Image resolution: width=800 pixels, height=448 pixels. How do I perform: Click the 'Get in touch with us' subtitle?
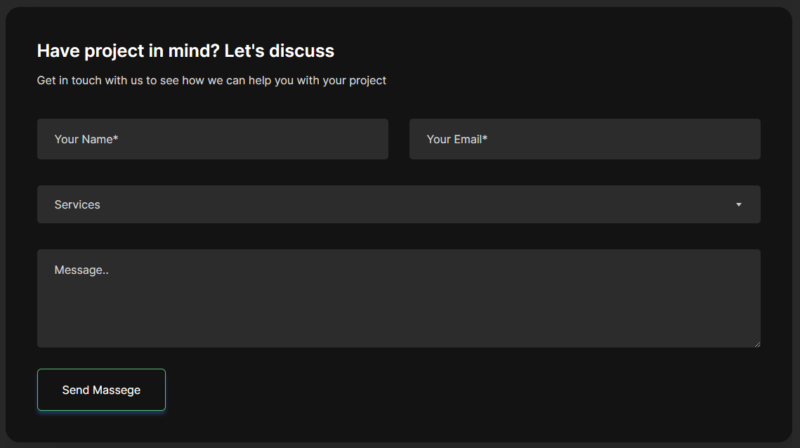[x=211, y=80]
